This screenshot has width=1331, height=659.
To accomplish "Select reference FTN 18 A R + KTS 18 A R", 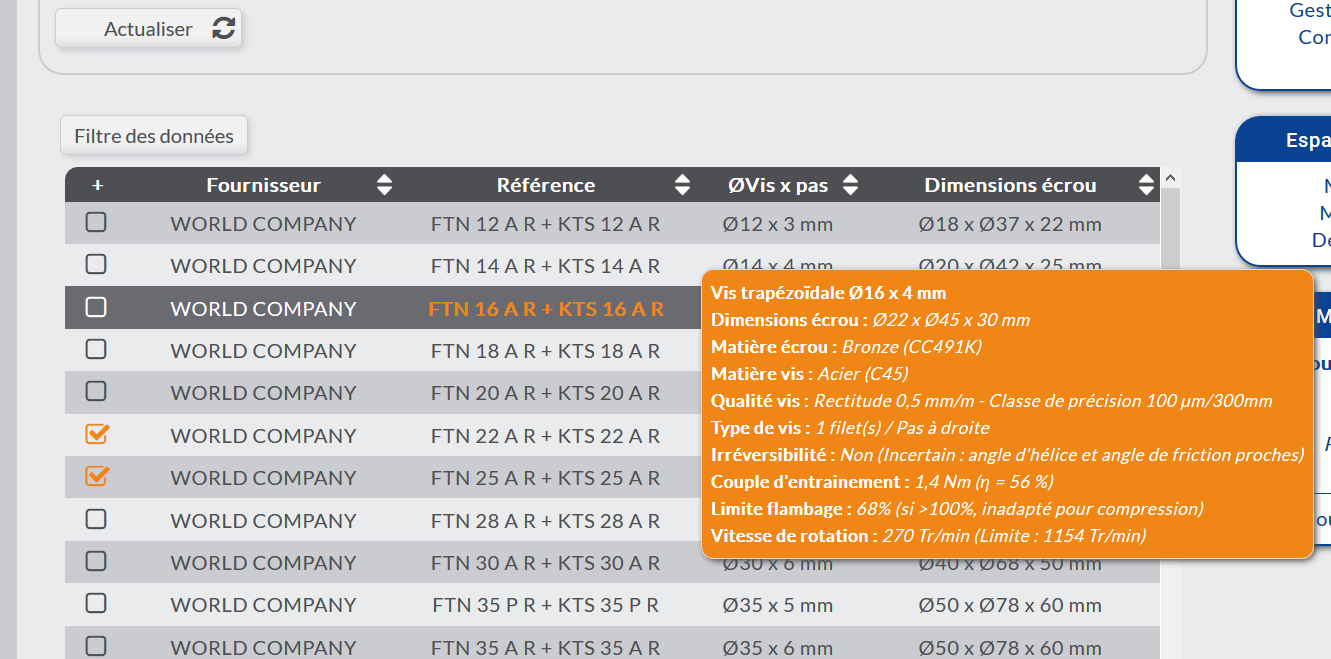I will [546, 351].
